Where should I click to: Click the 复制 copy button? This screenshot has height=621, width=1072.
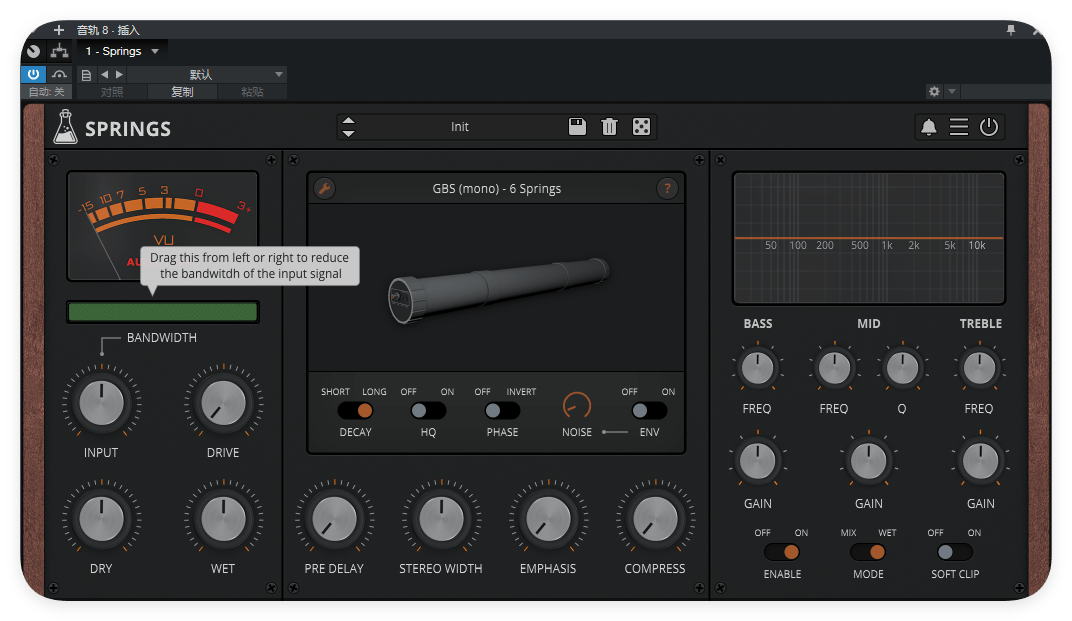[182, 92]
